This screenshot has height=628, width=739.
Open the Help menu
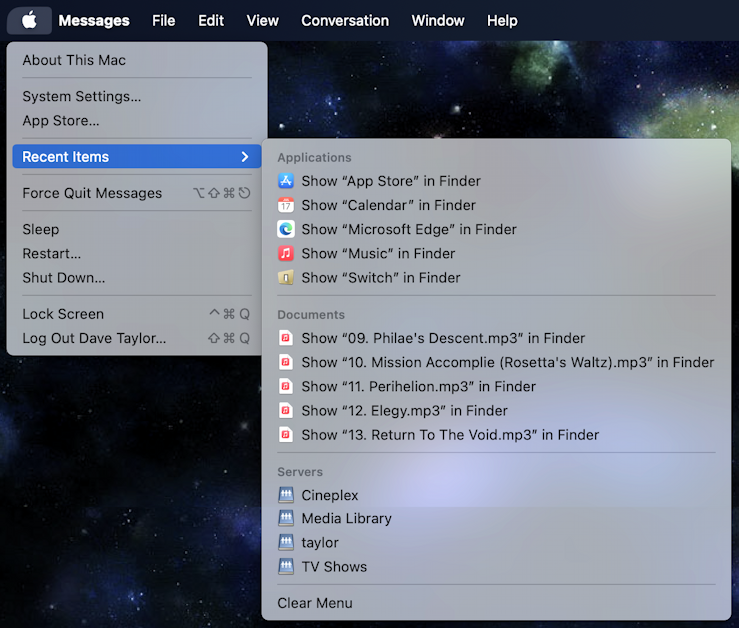click(x=502, y=20)
